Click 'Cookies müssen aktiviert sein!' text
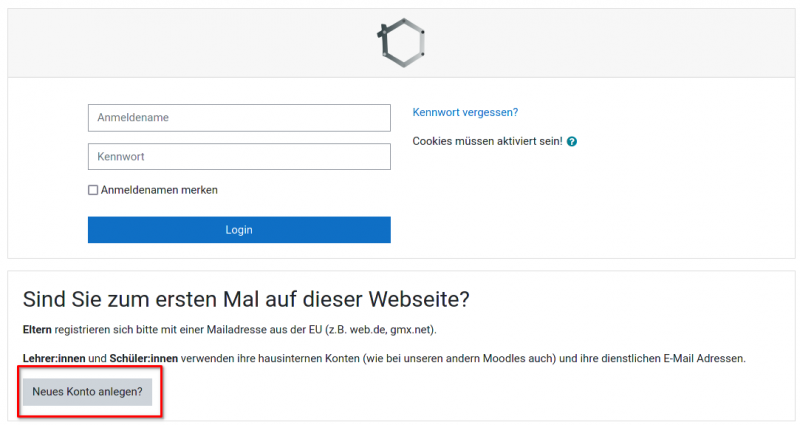Image resolution: width=800 pixels, height=425 pixels. point(487,142)
